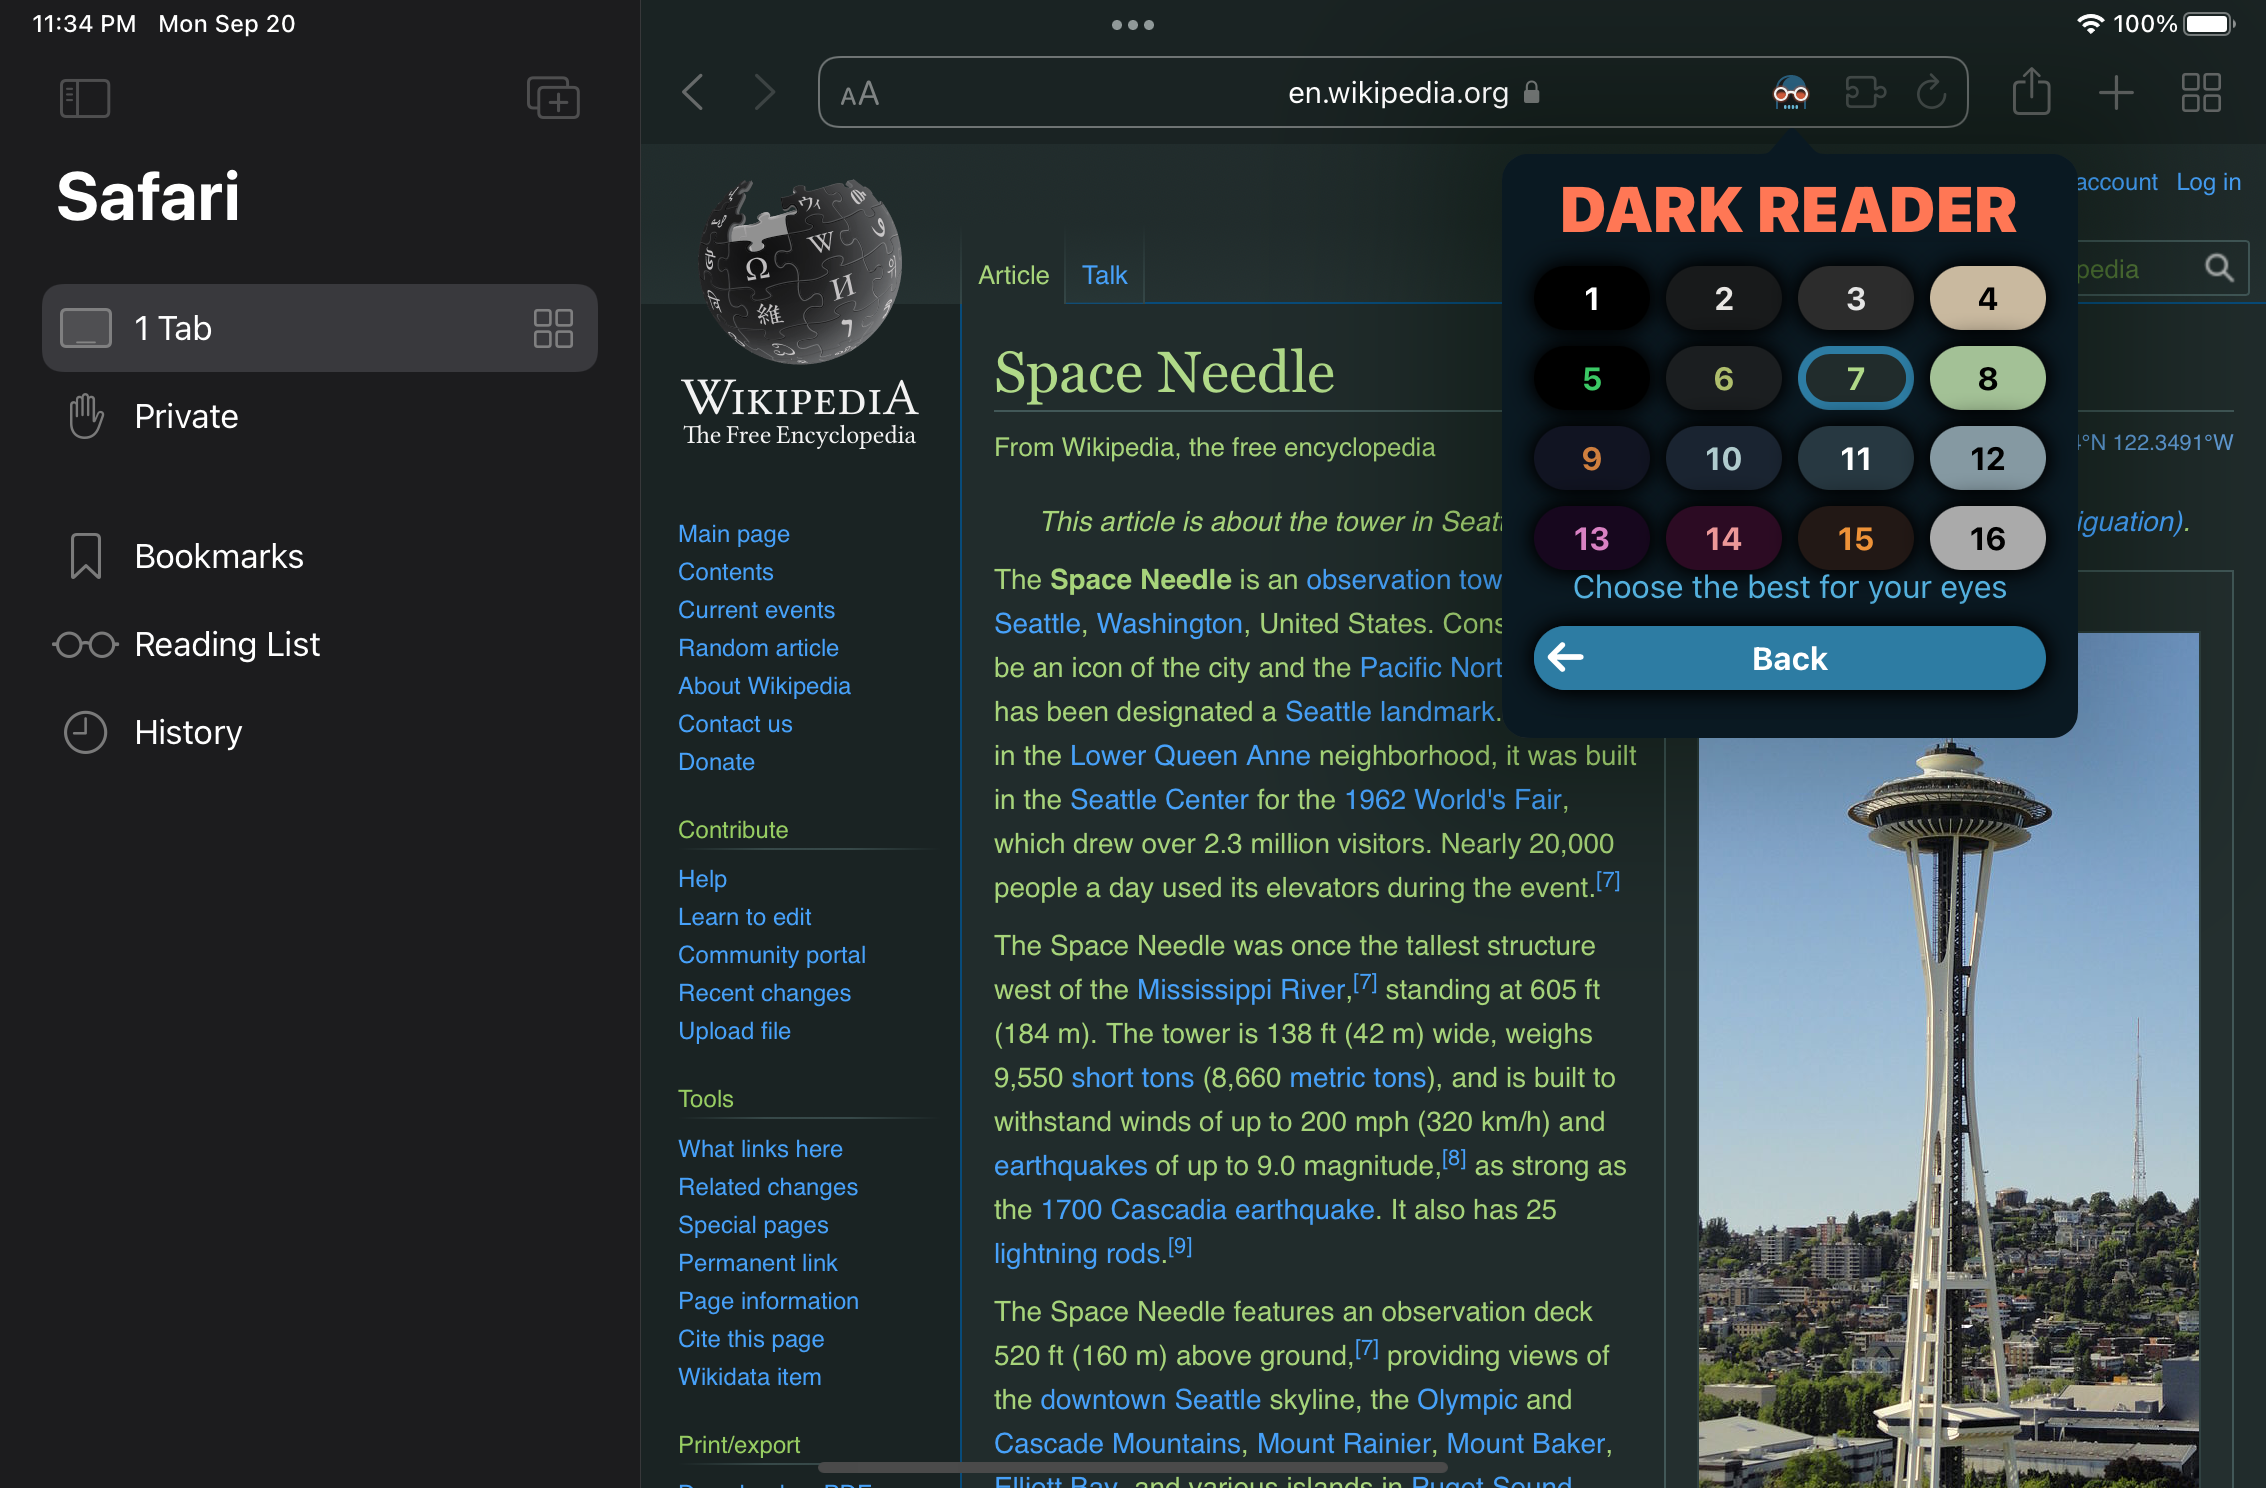
Task: Open Private browsing mode
Action: pos(186,416)
